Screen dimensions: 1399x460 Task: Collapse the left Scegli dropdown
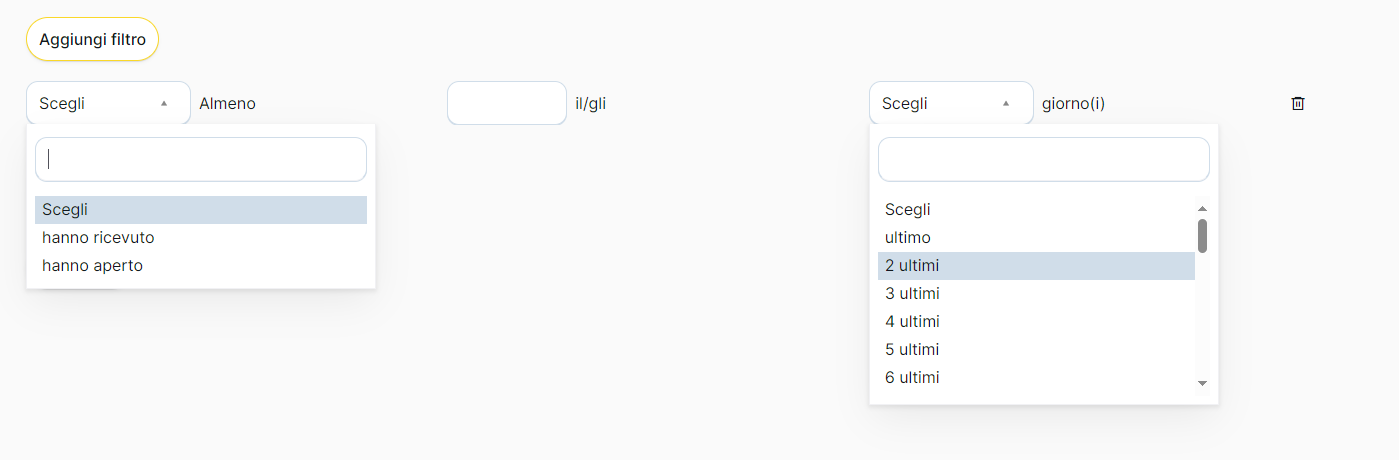pos(108,103)
